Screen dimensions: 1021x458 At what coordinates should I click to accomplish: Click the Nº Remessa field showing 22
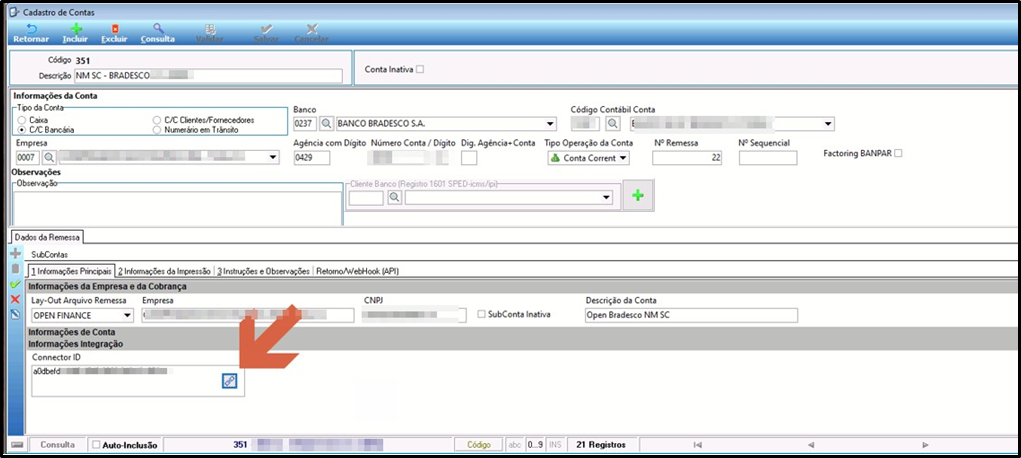tap(687, 158)
